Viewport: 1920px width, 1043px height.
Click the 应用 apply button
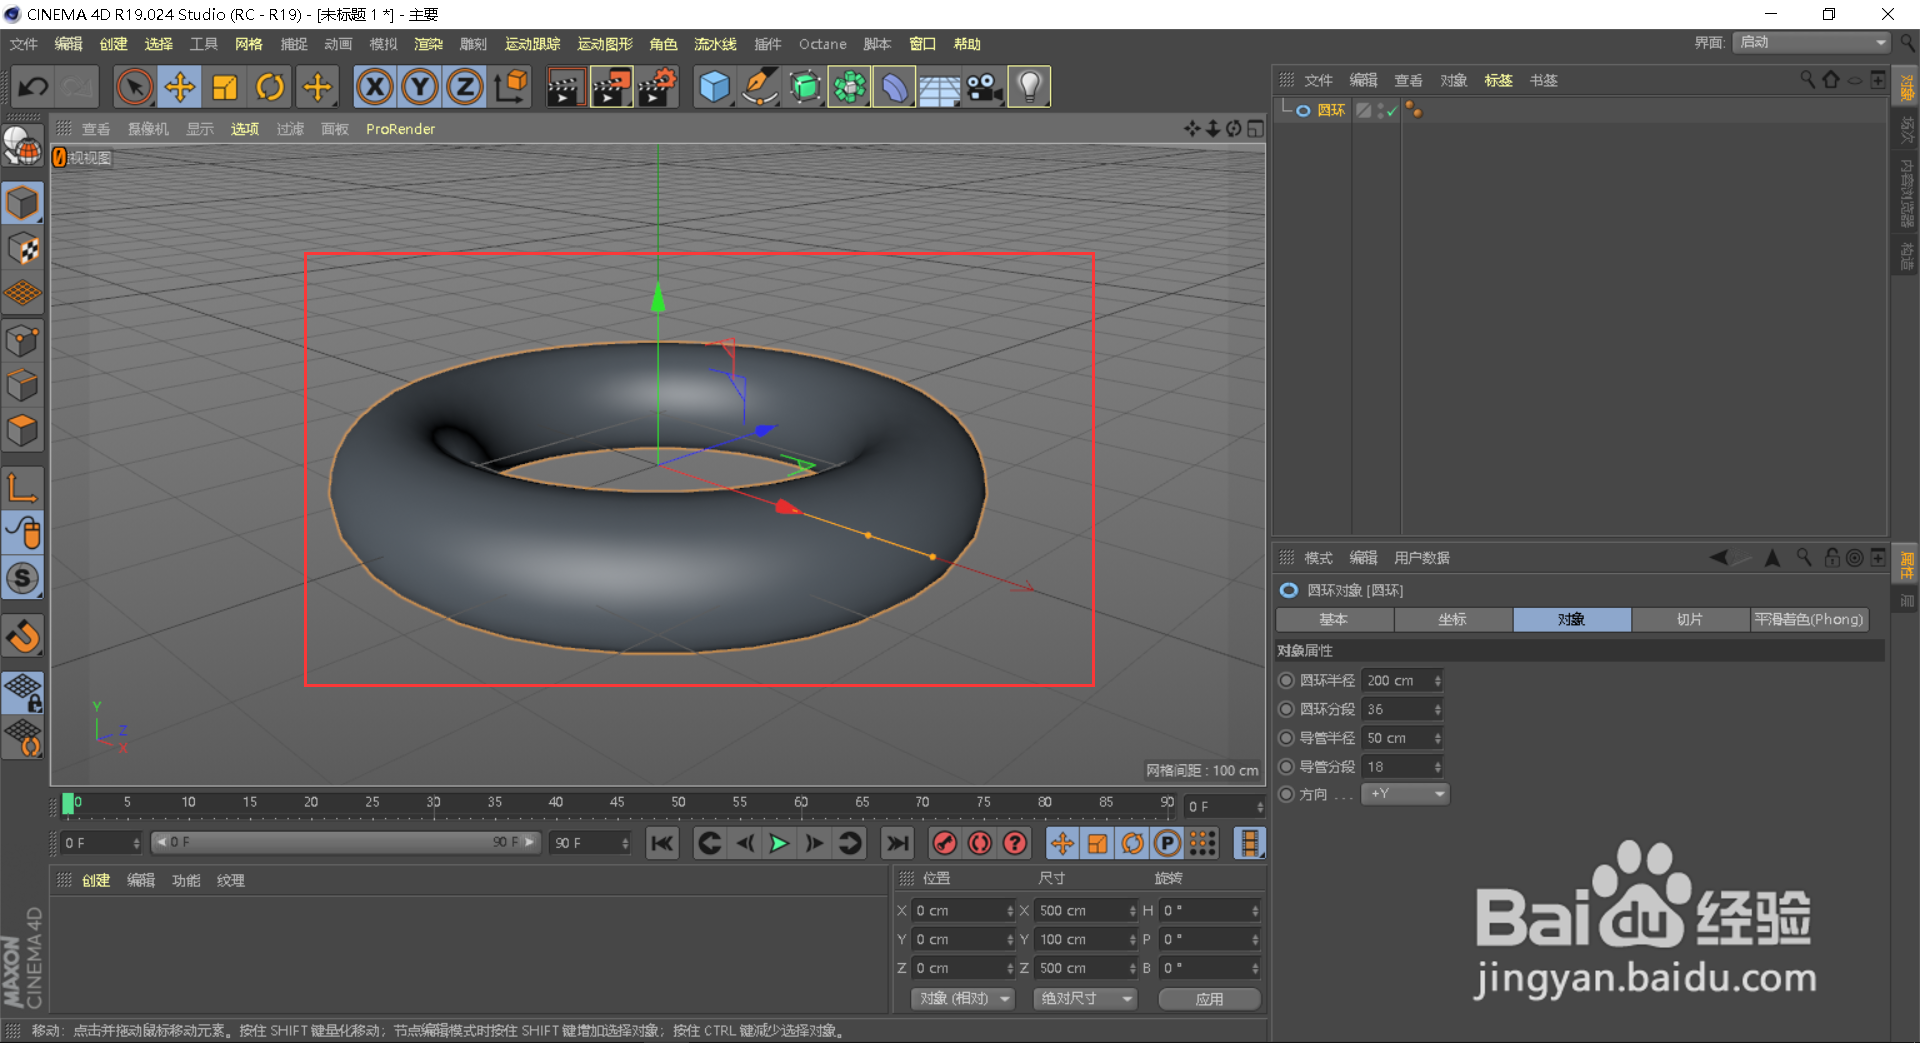[x=1209, y=999]
